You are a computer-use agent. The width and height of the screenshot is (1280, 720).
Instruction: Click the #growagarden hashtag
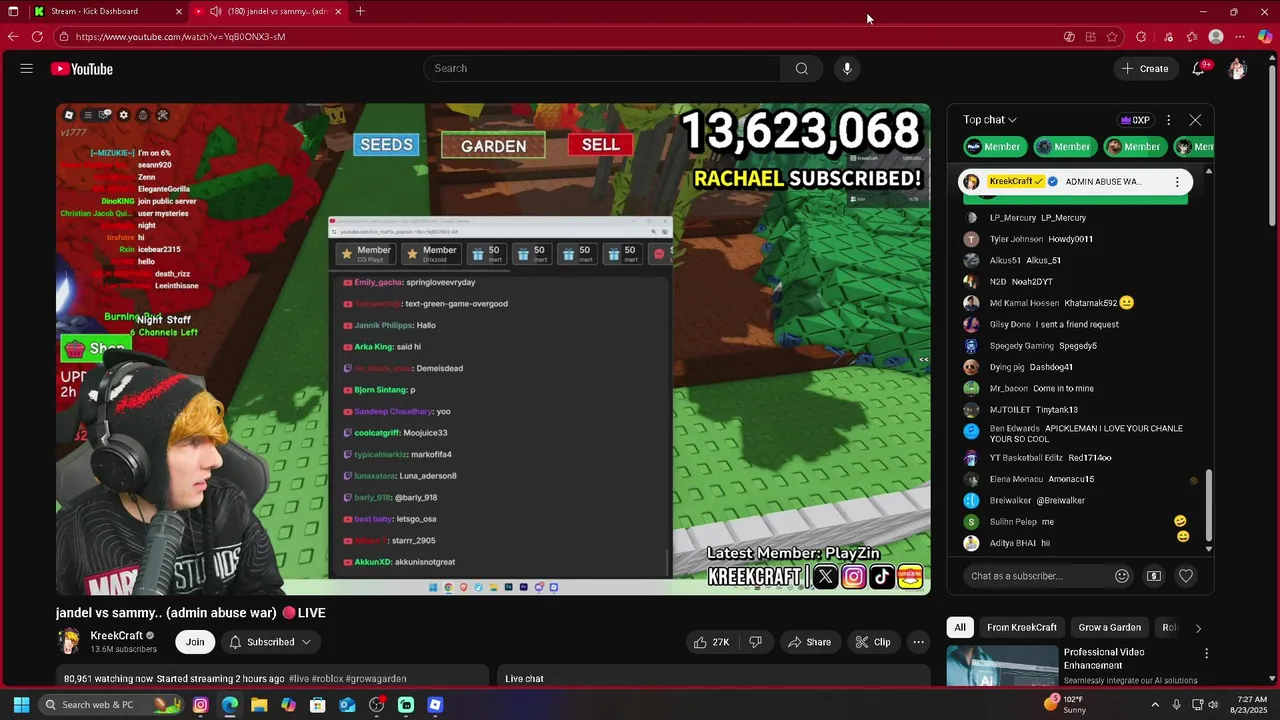point(376,679)
